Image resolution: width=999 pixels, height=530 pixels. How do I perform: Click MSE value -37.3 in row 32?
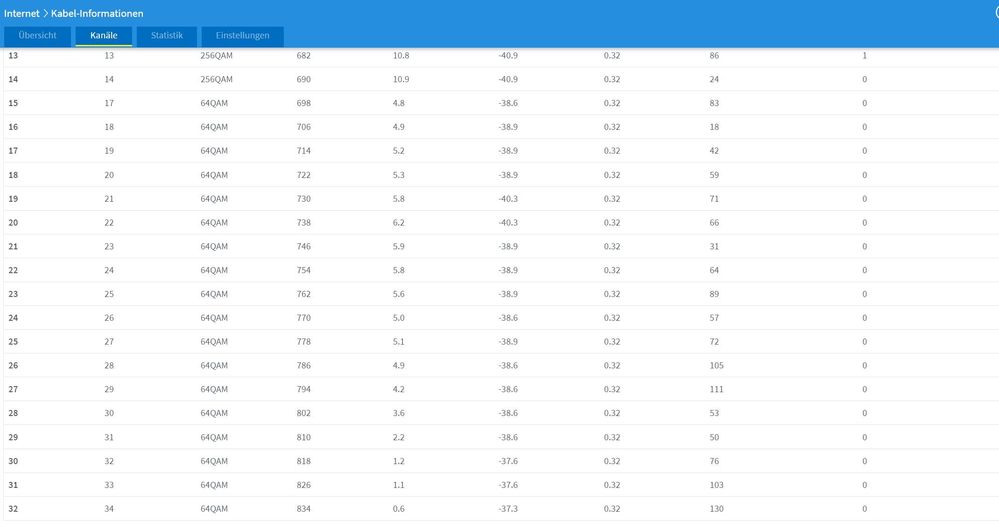point(508,509)
